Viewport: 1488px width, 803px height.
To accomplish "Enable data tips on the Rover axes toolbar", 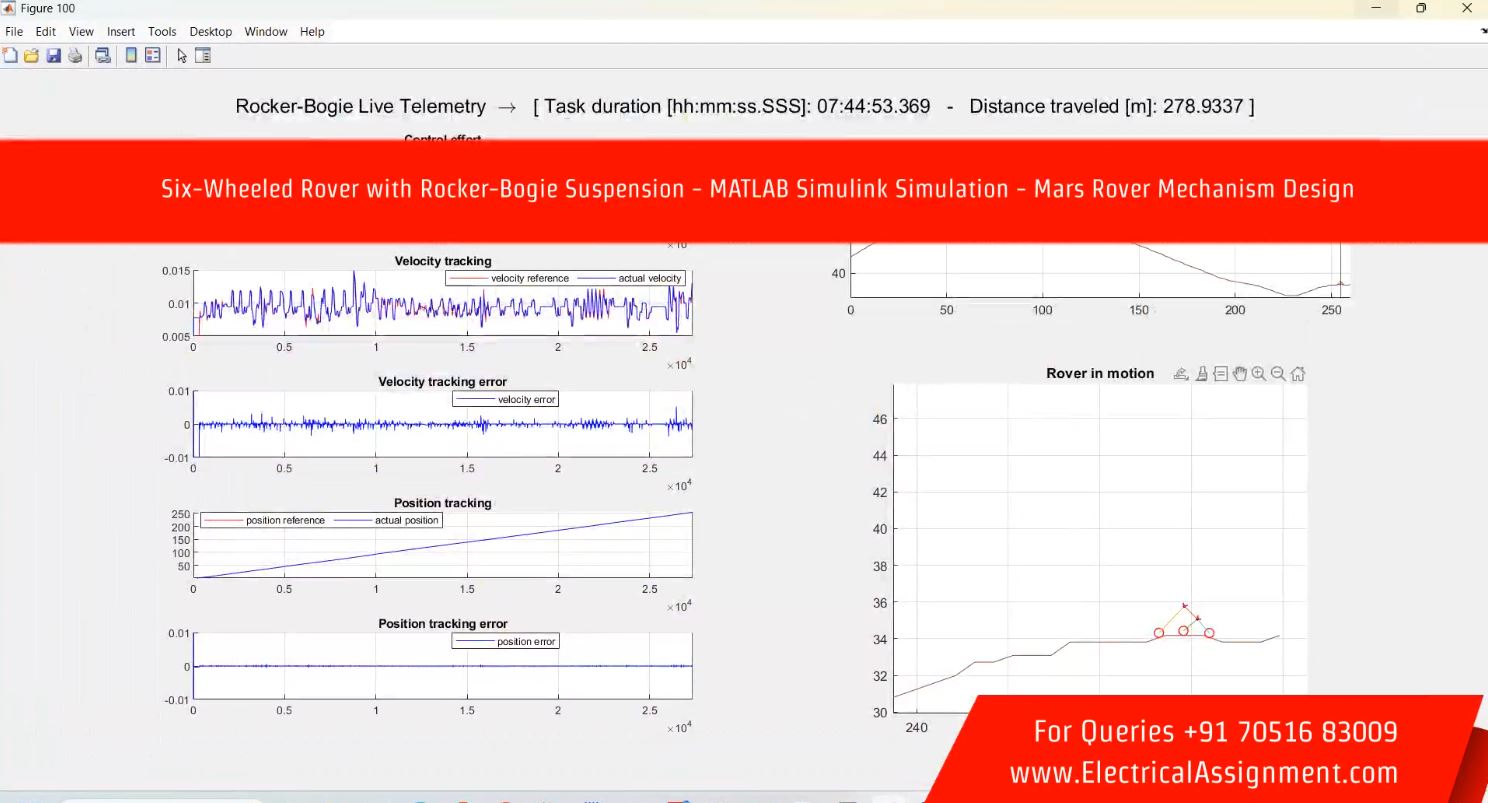I will (x=1221, y=374).
